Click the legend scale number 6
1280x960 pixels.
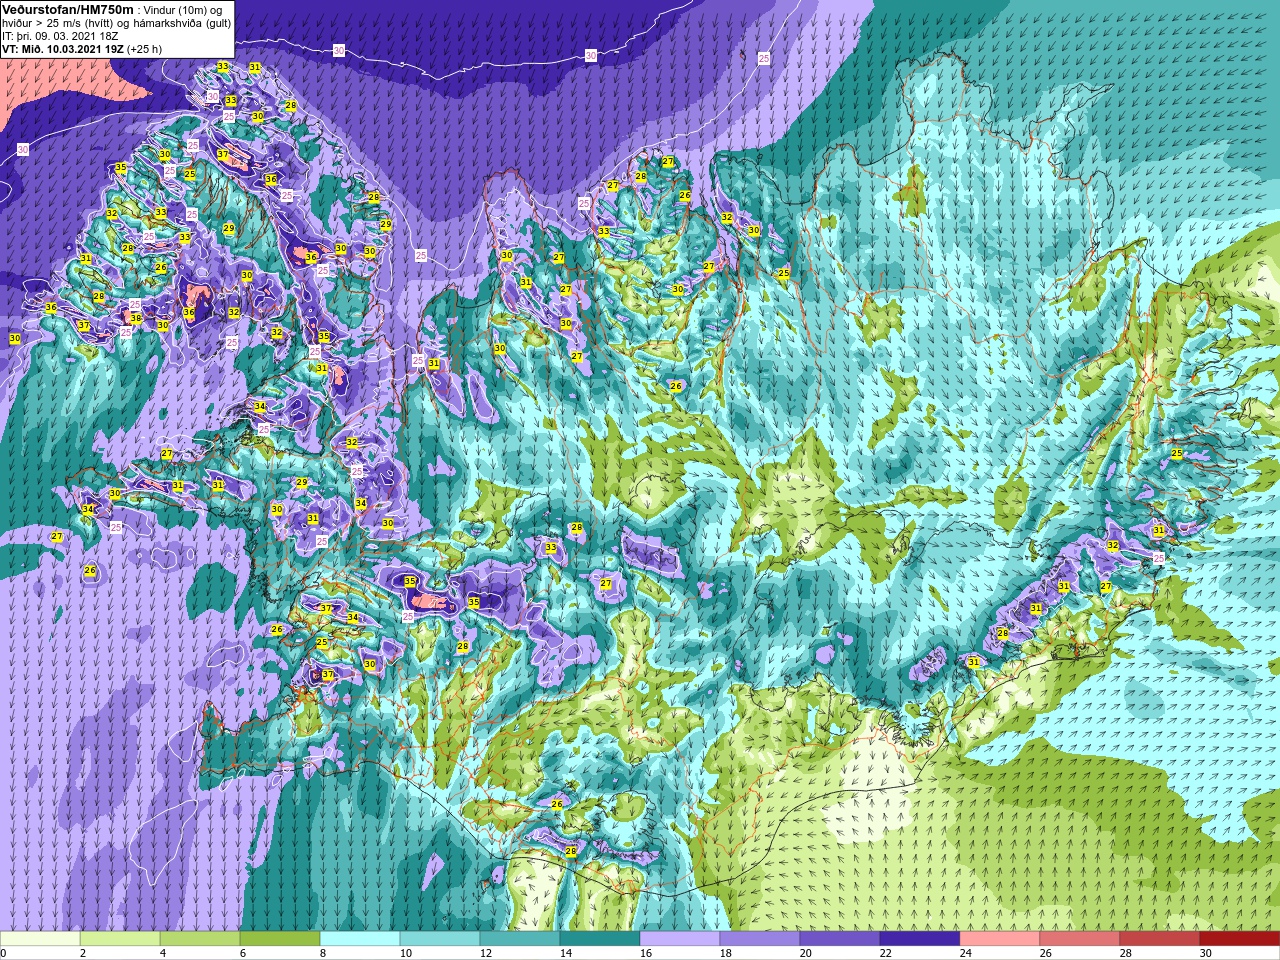[x=243, y=953]
